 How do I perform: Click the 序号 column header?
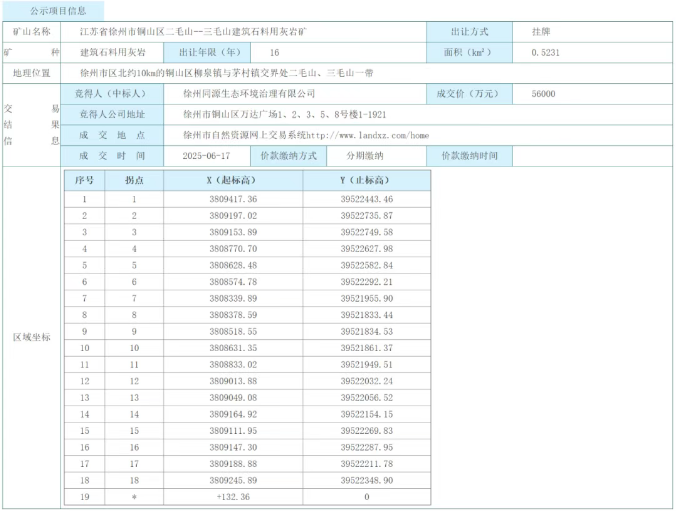(x=84, y=180)
